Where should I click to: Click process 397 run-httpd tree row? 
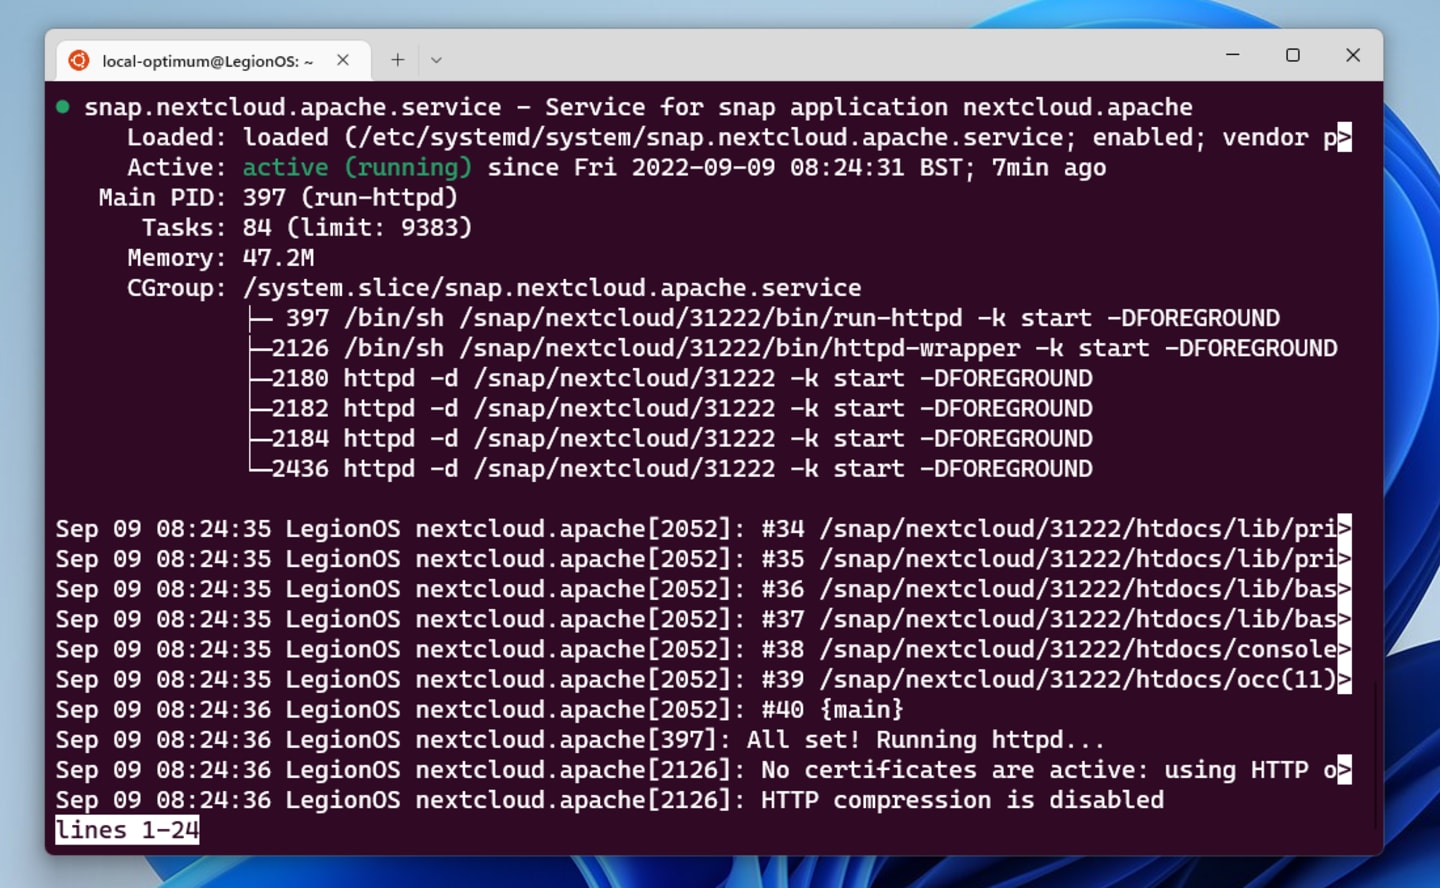(x=764, y=318)
